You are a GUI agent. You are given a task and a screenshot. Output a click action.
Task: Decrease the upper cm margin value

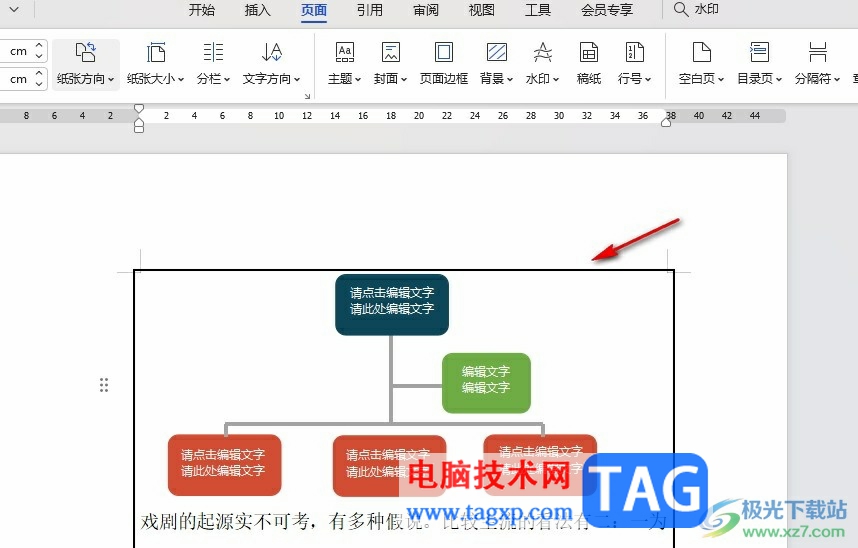coord(39,56)
